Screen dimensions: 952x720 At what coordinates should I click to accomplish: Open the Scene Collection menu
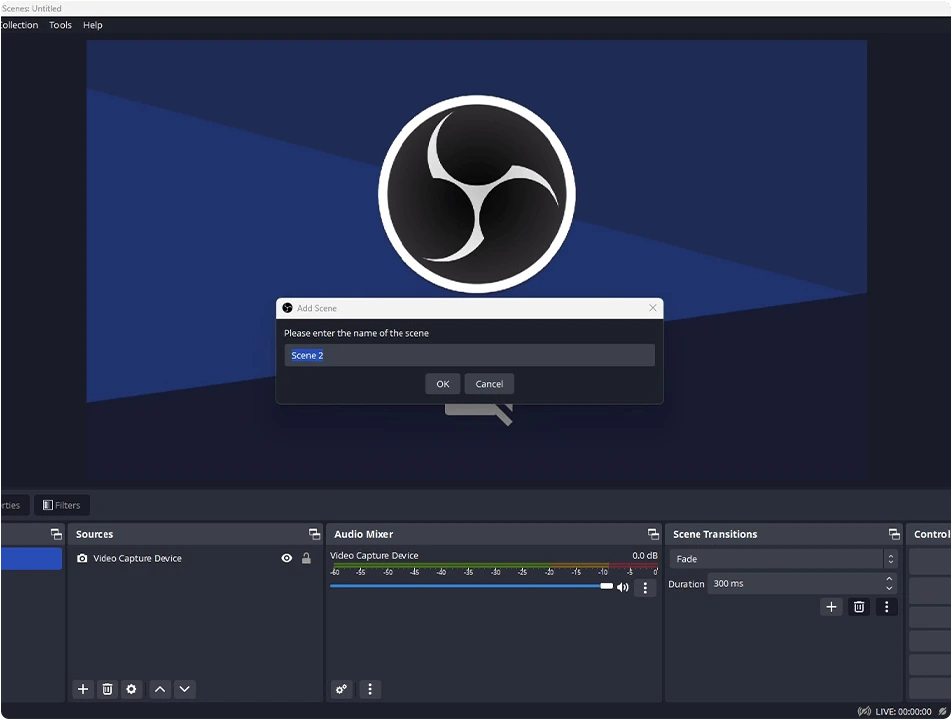(19, 25)
